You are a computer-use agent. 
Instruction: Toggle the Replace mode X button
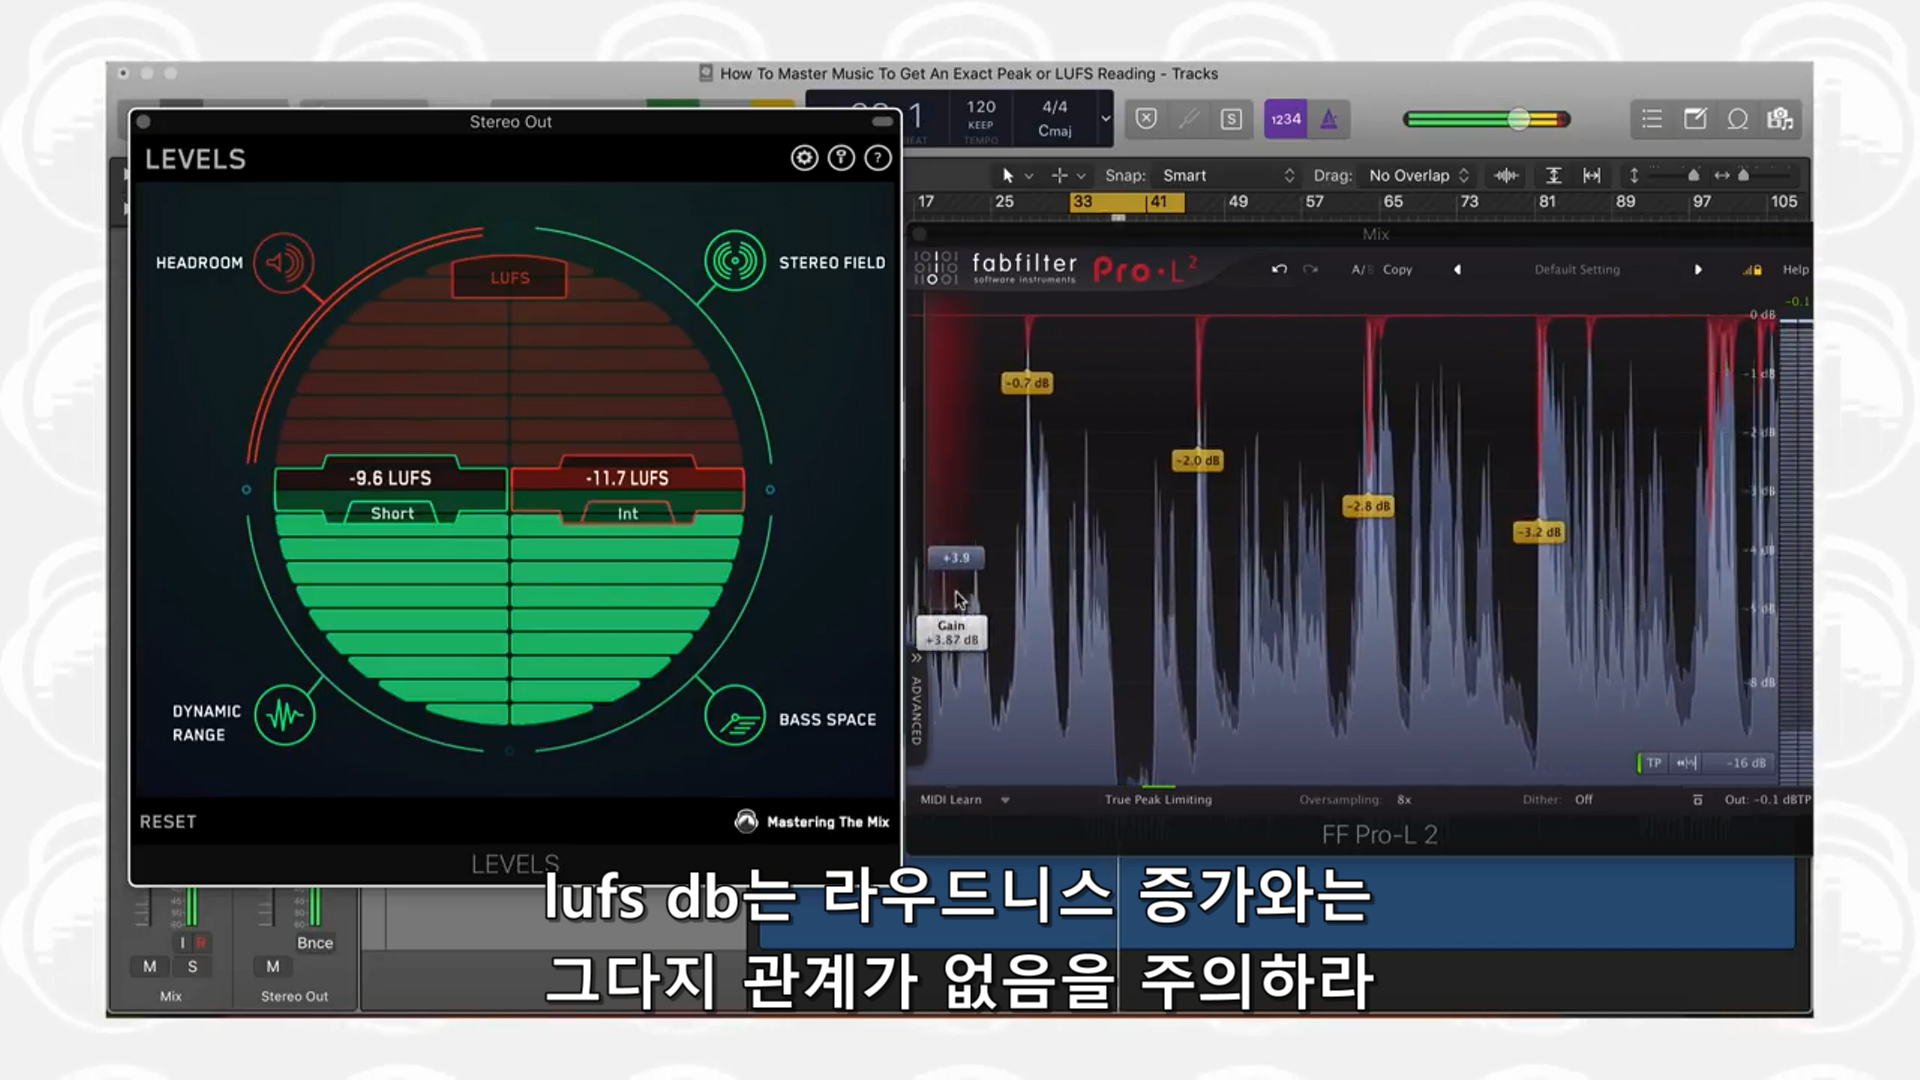[1147, 119]
